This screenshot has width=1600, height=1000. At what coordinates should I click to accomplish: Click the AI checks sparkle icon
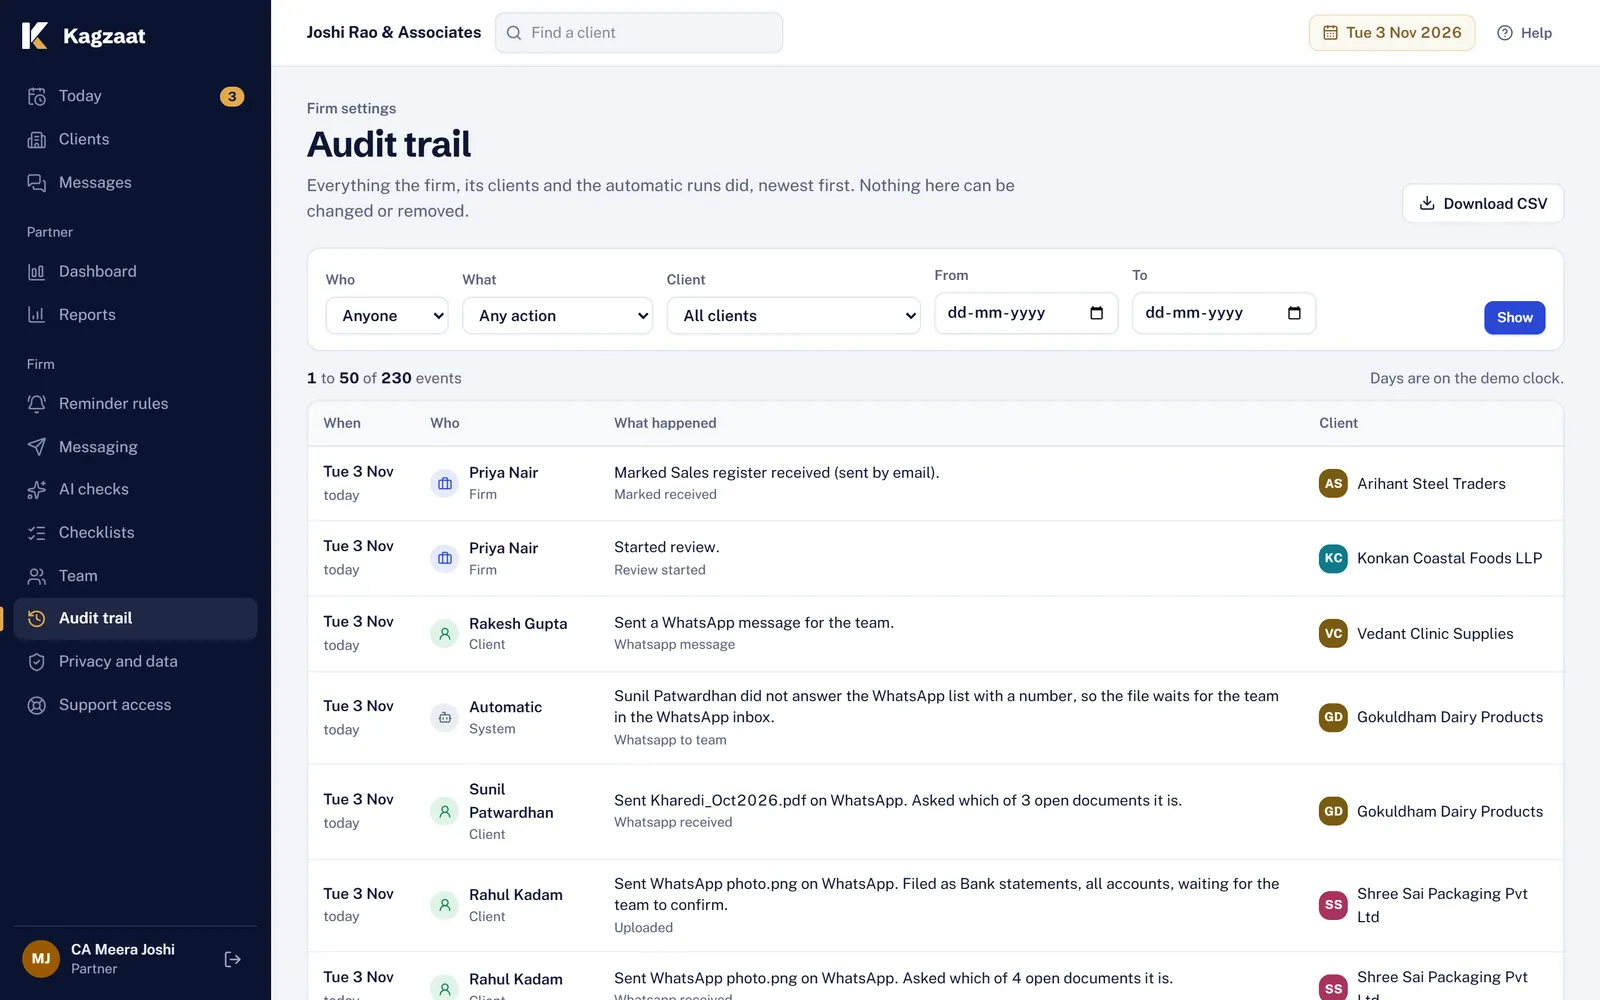point(37,489)
